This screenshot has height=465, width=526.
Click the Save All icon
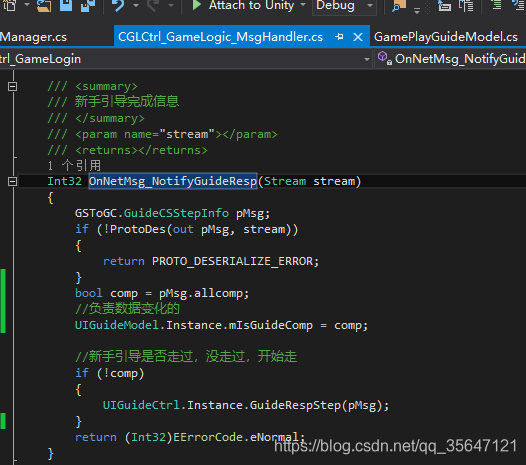(x=88, y=5)
